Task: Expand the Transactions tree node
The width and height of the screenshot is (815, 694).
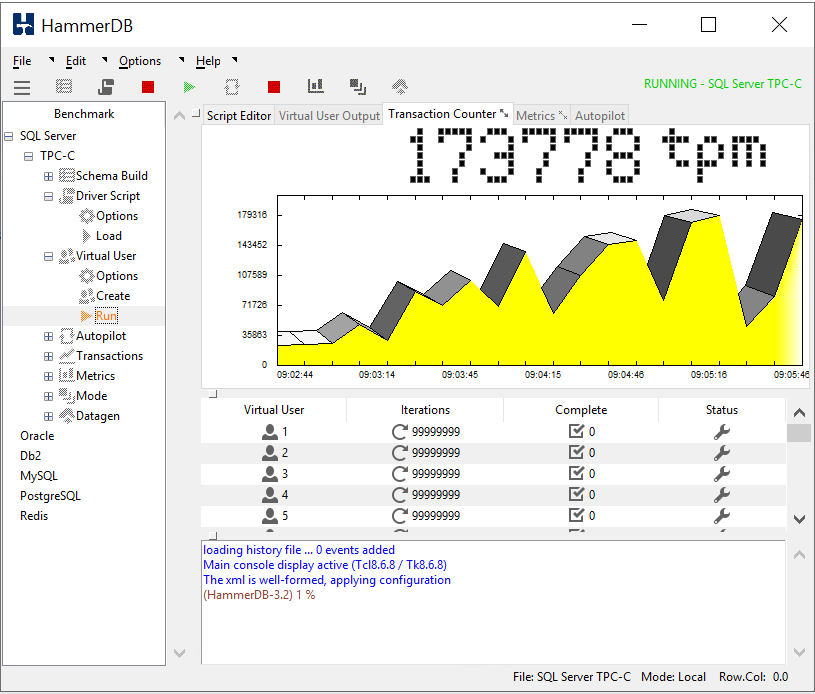Action: [x=48, y=357]
